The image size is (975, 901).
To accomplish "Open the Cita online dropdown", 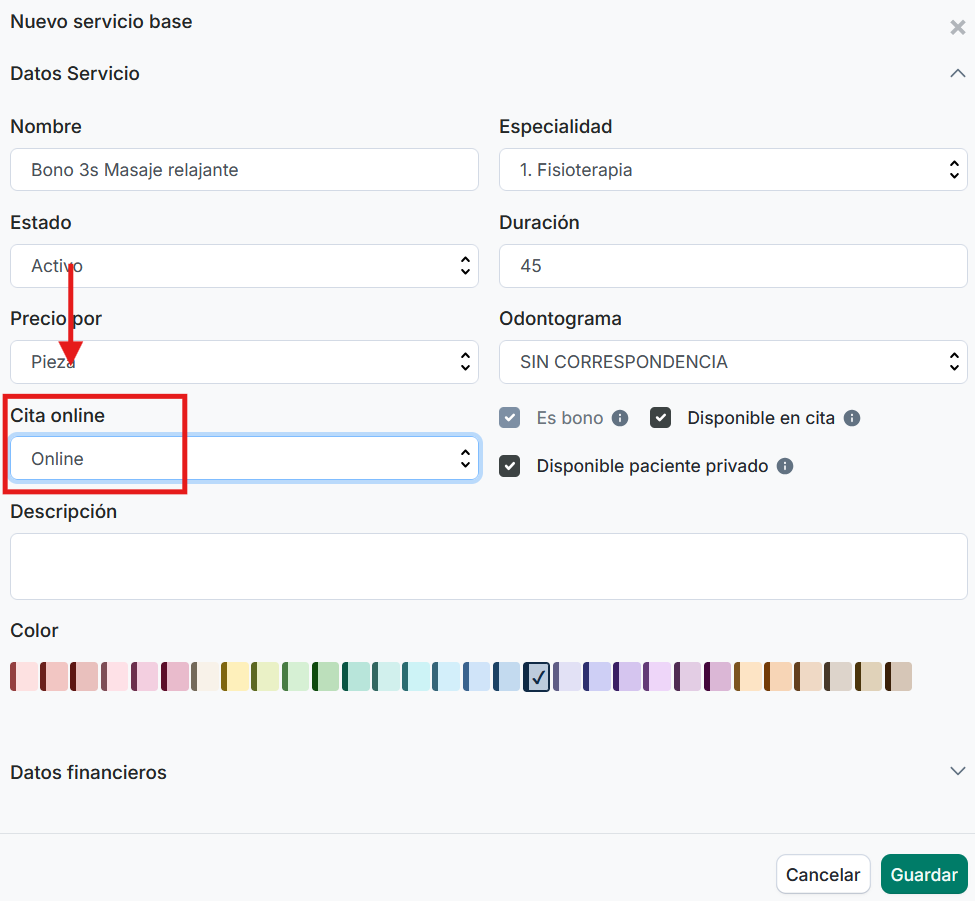I will [244, 459].
